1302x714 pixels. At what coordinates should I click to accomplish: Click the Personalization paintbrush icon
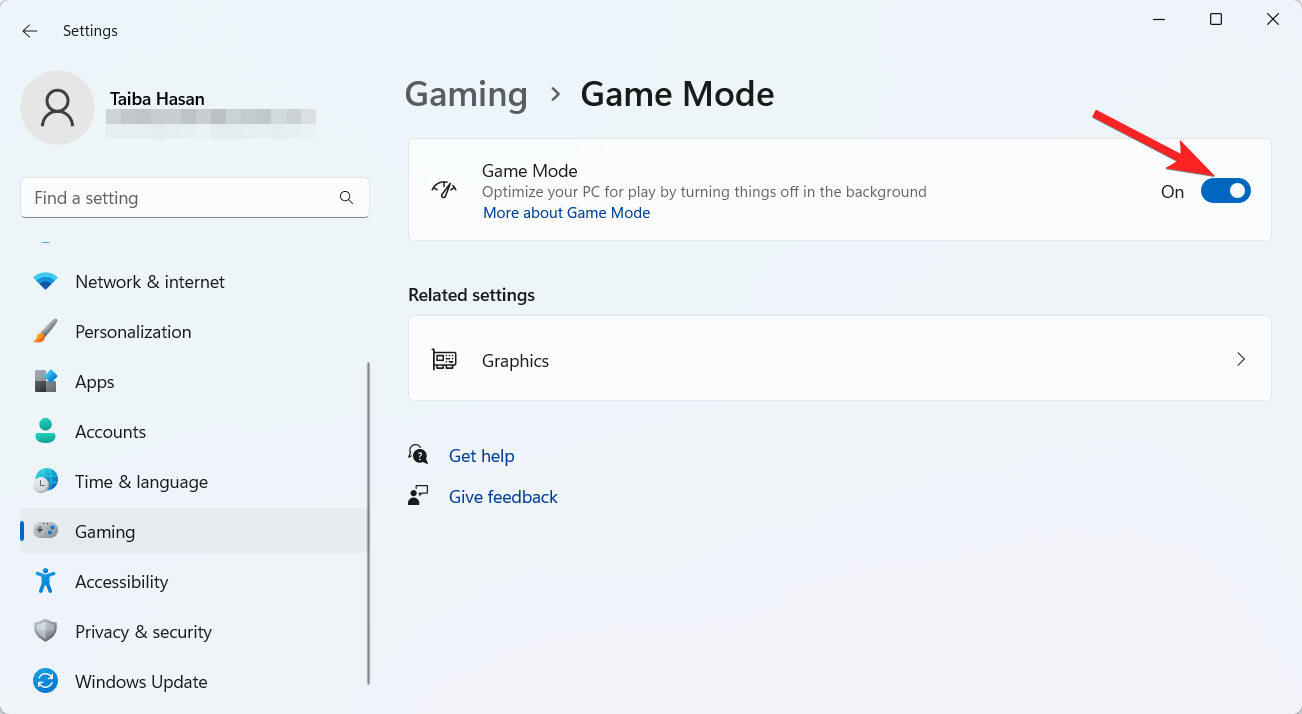pyautogui.click(x=46, y=331)
